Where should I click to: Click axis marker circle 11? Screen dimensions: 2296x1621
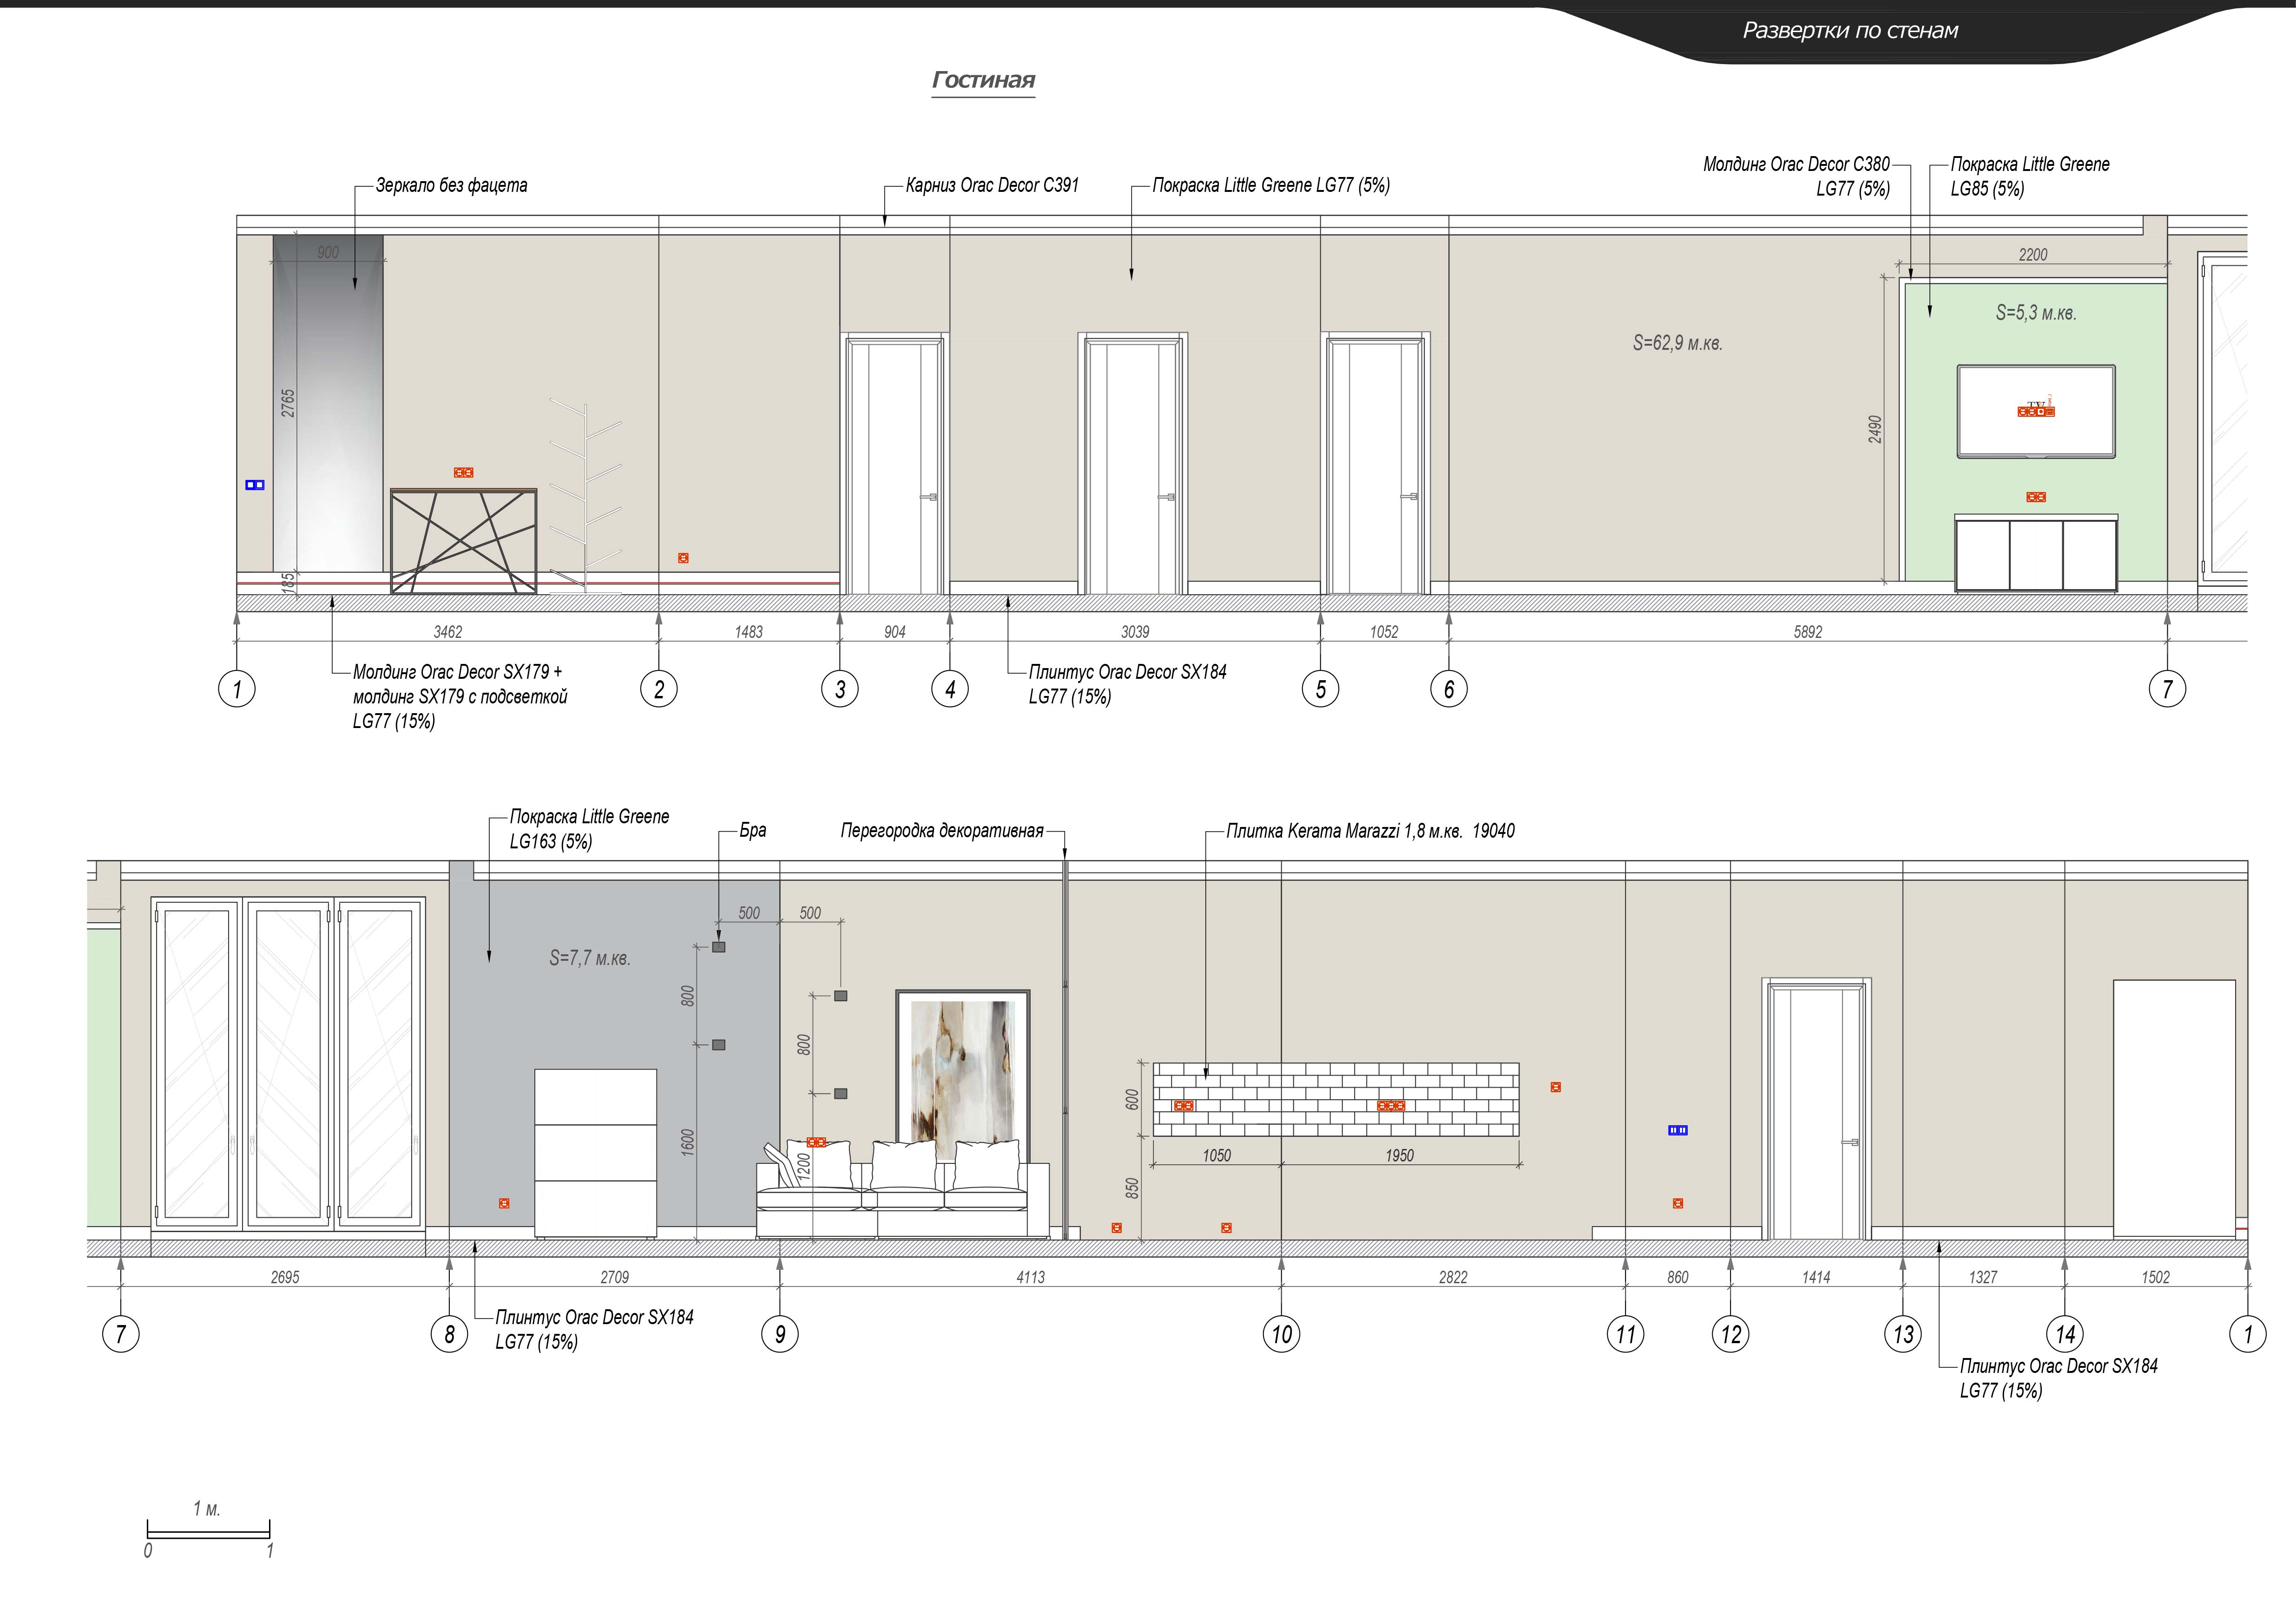point(1626,1334)
